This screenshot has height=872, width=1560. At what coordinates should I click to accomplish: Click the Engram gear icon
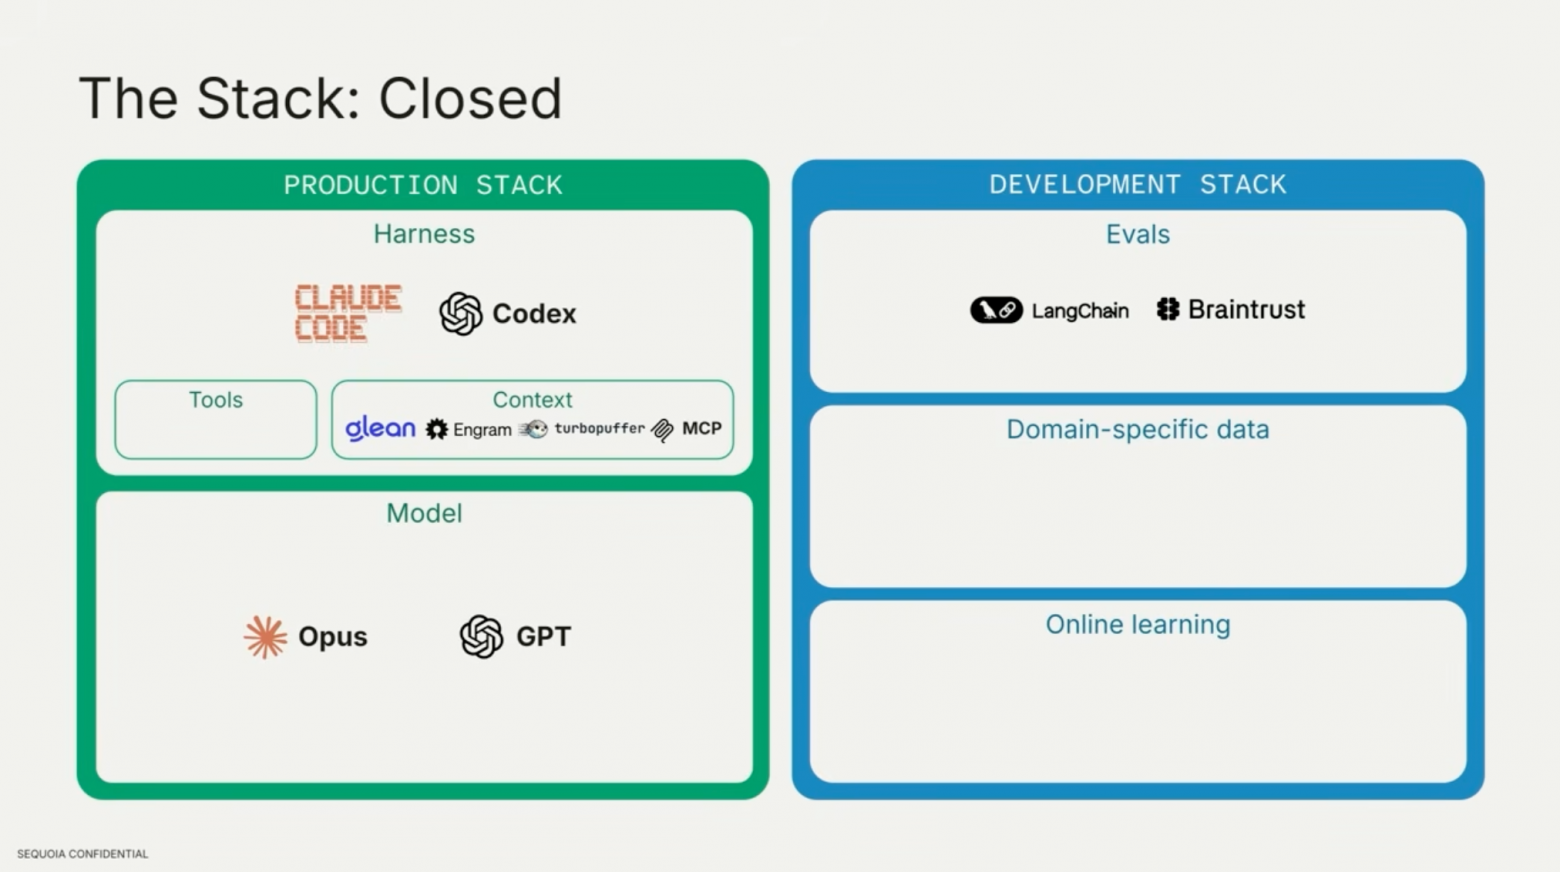click(x=437, y=429)
